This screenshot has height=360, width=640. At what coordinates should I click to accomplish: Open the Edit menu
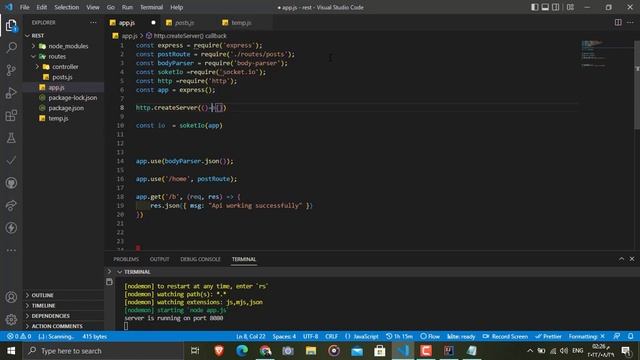pyautogui.click(x=42, y=7)
